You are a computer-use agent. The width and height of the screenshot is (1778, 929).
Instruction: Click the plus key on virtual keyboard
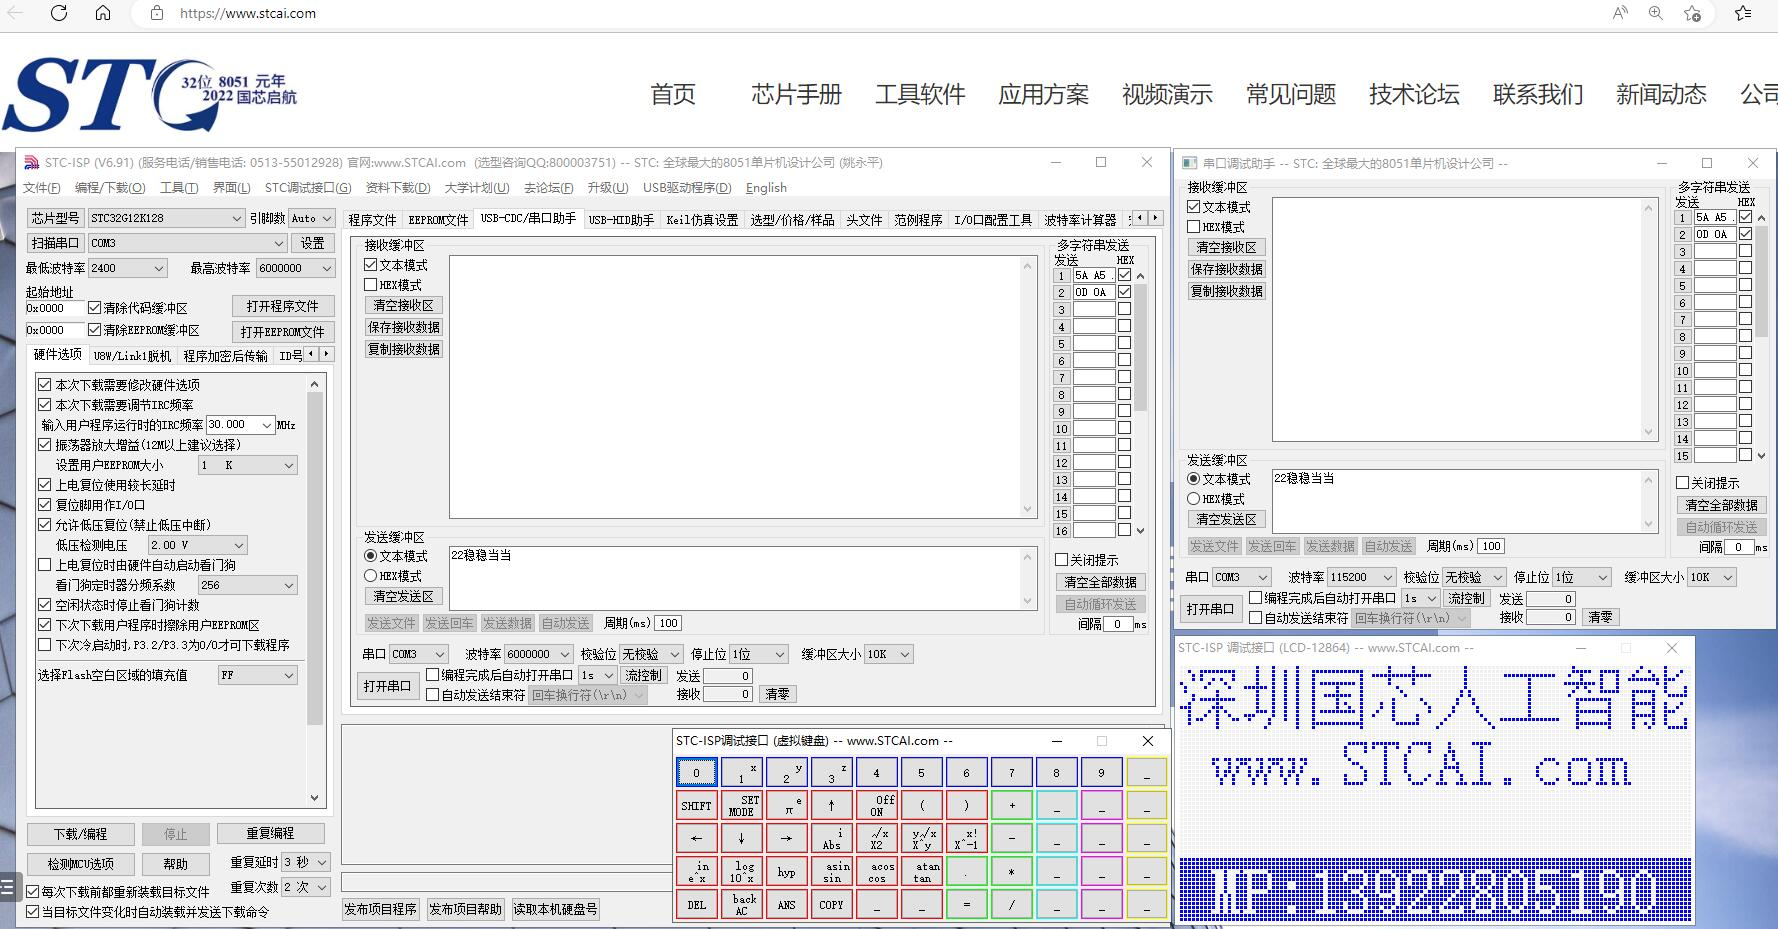point(1011,805)
